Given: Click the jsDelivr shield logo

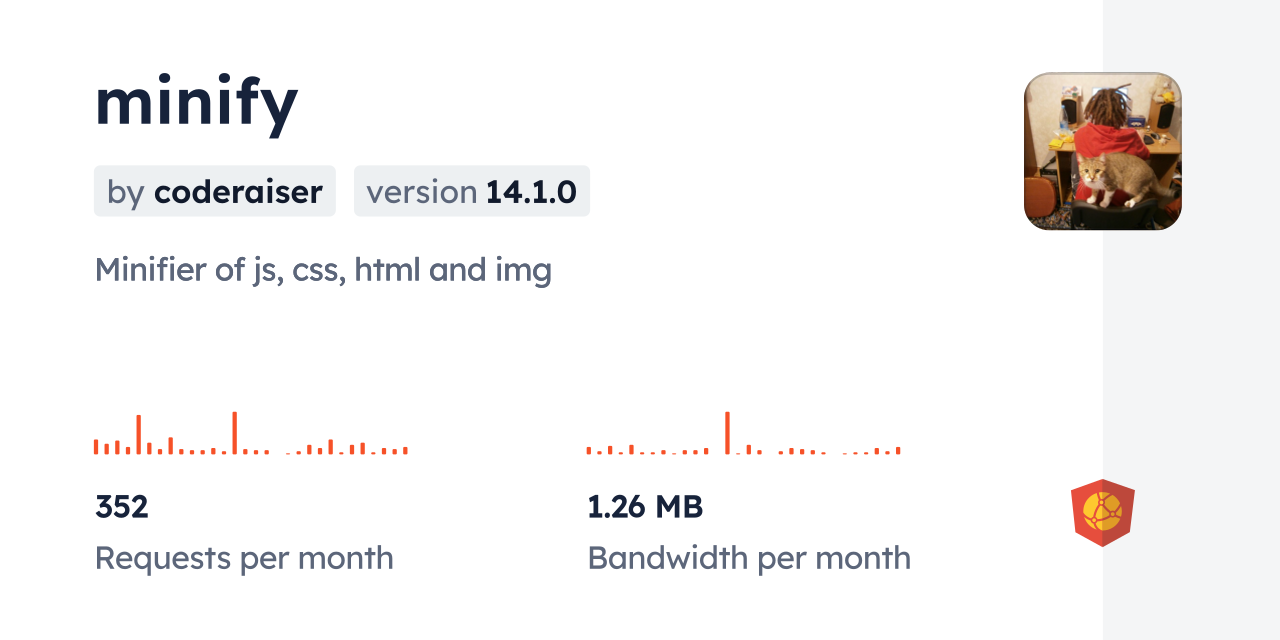Looking at the screenshot, I should click(x=1102, y=513).
